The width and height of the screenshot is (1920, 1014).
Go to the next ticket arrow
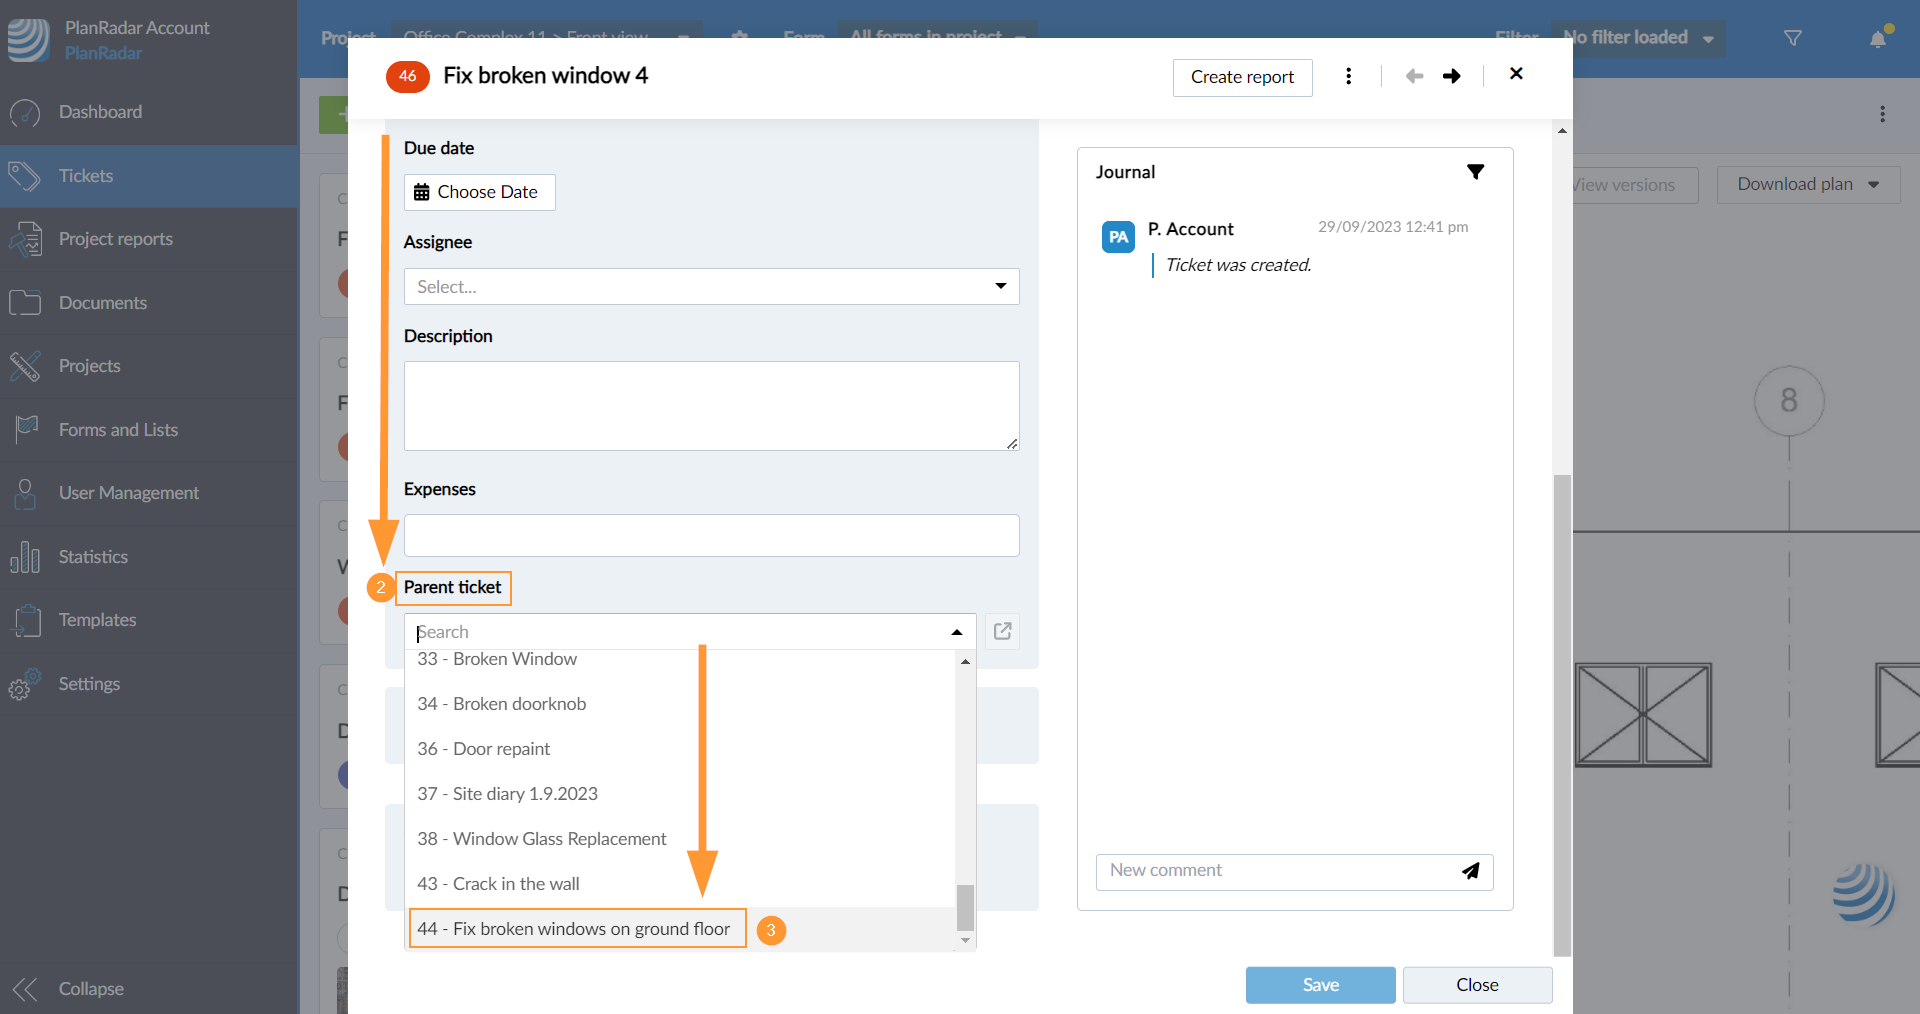(1452, 76)
